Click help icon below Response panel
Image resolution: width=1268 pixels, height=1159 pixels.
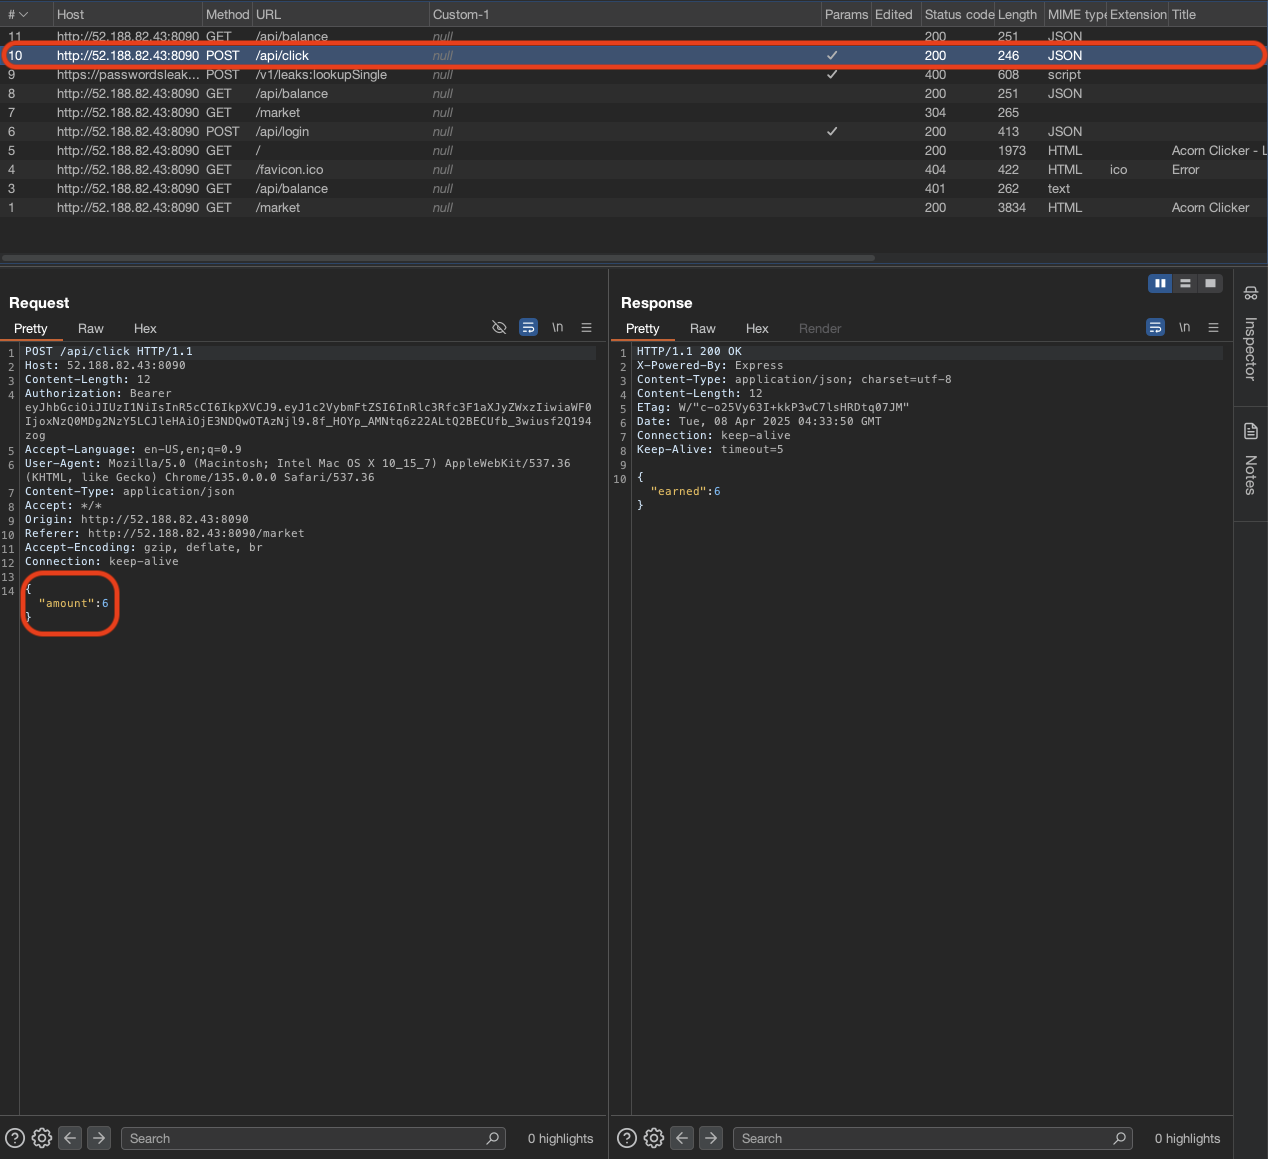point(627,1138)
